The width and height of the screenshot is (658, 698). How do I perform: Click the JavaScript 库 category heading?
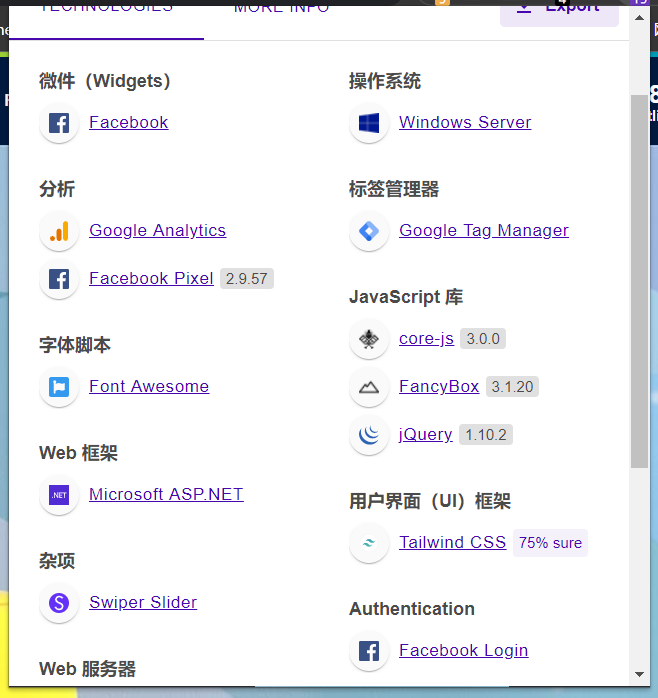pos(406,297)
